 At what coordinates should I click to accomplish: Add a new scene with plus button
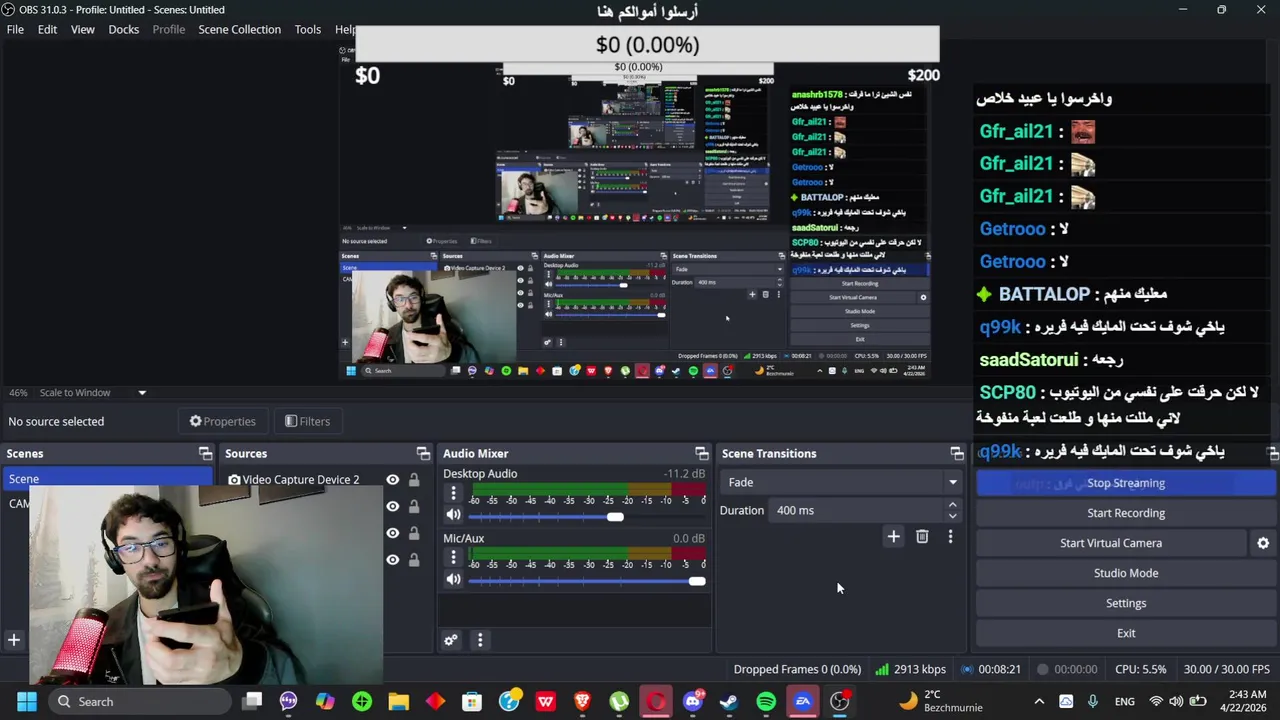coord(14,640)
